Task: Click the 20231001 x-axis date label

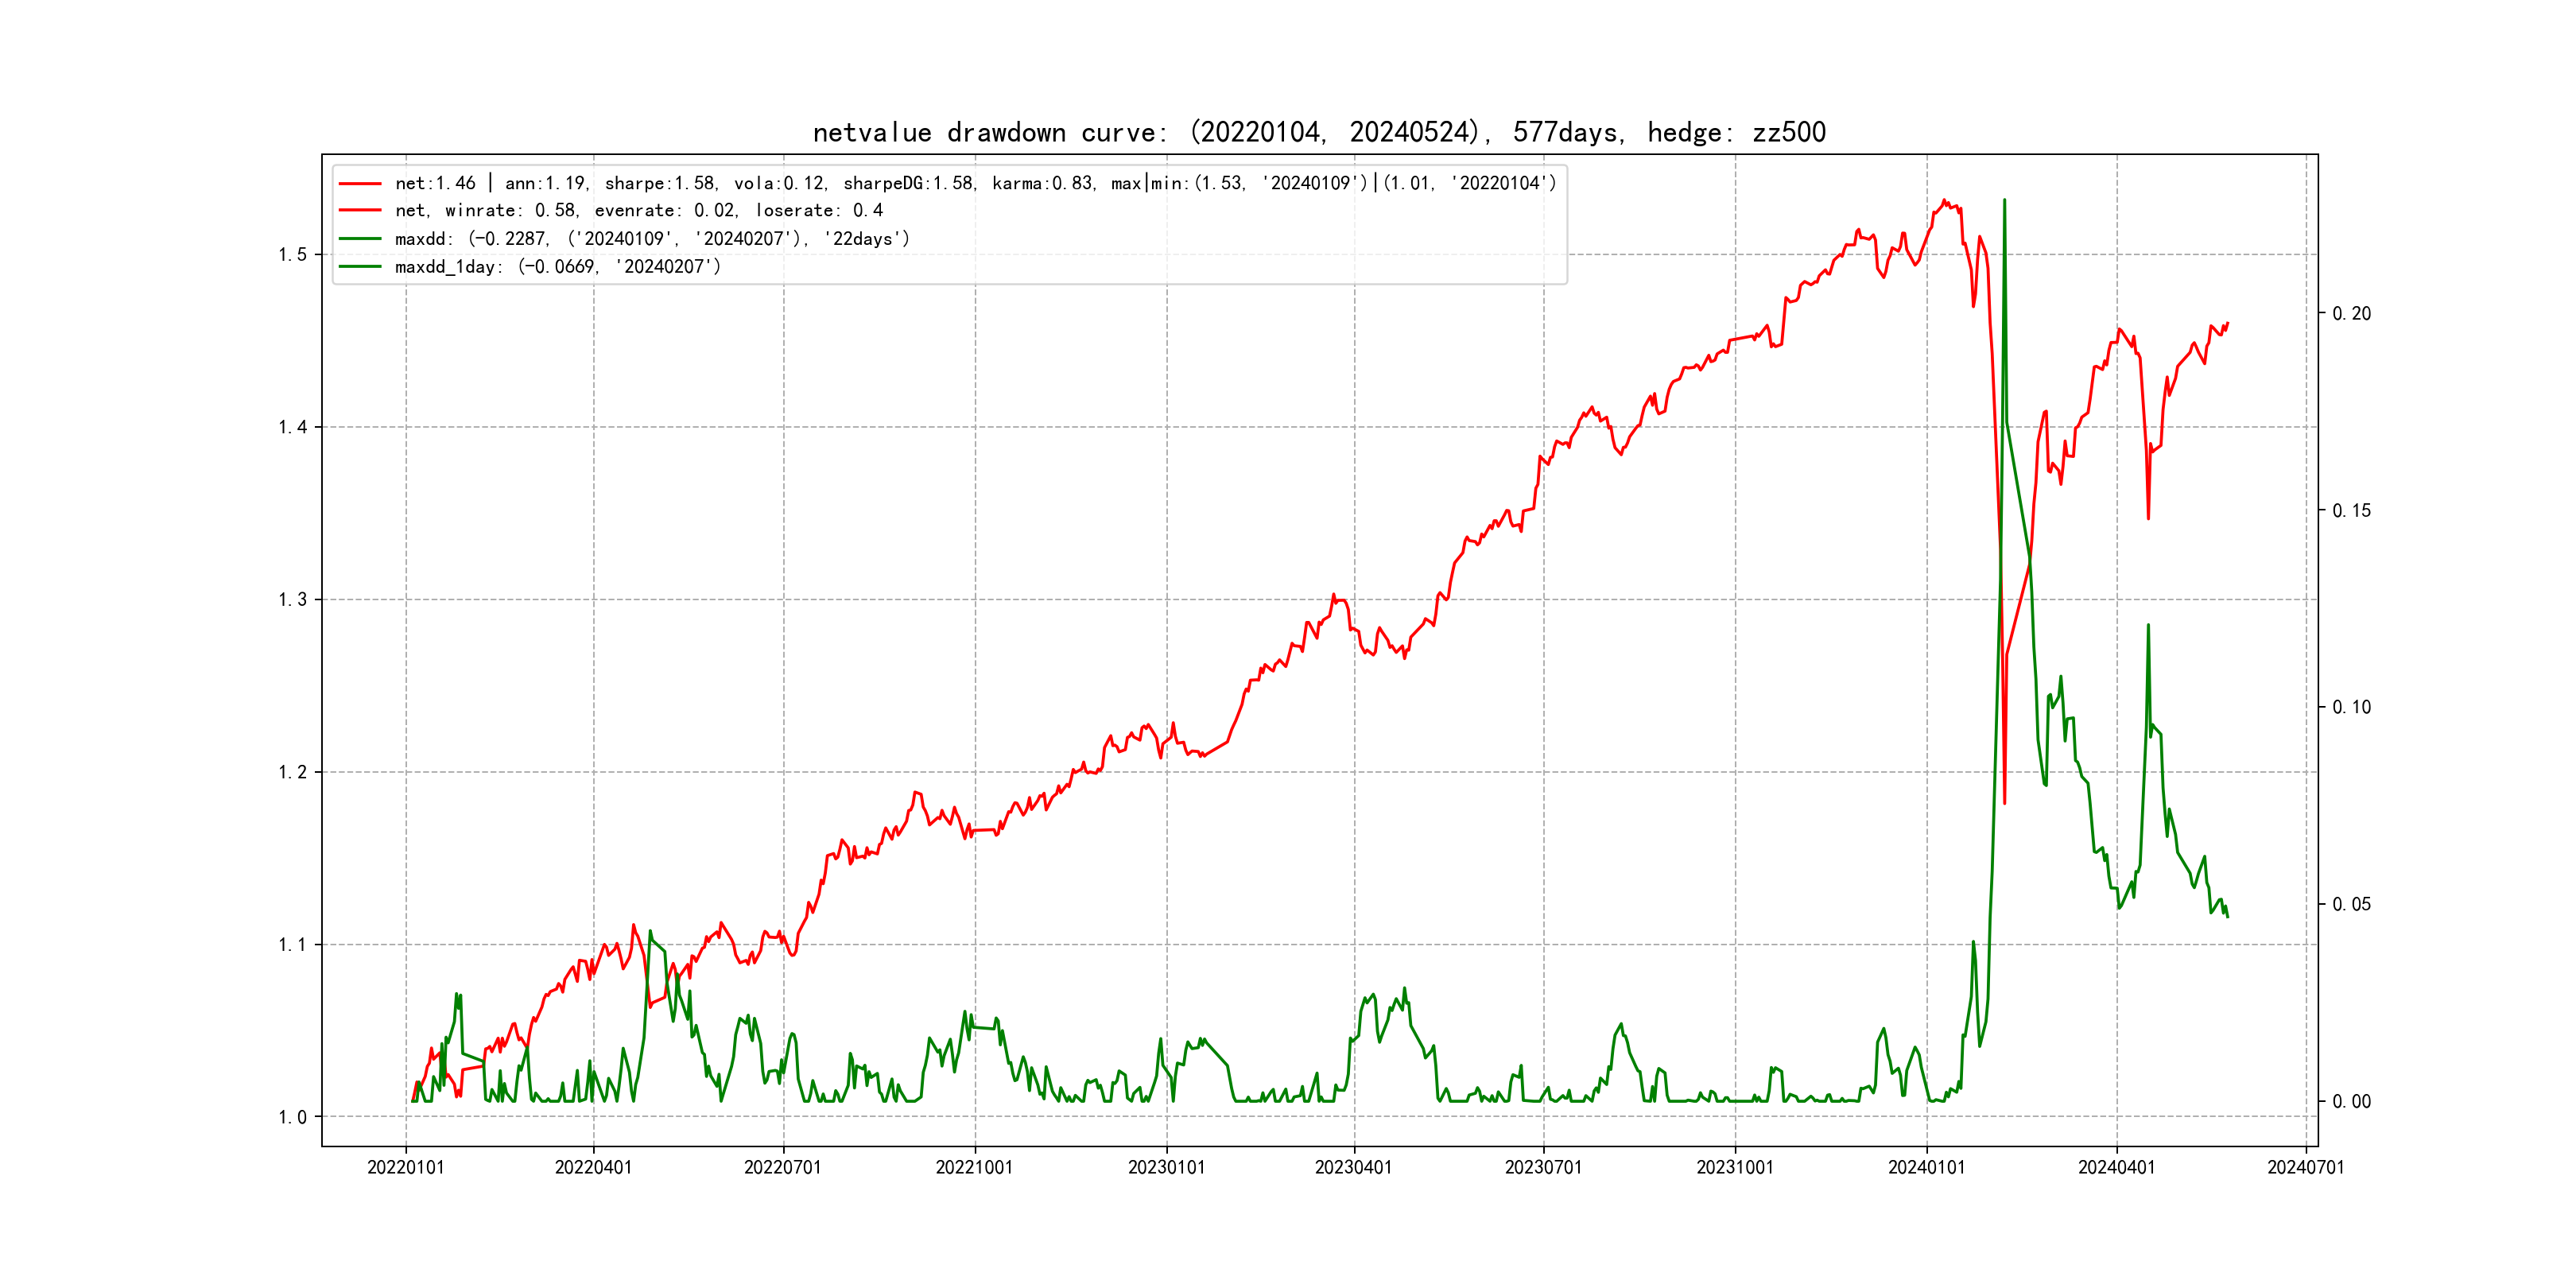Action: [1734, 1168]
